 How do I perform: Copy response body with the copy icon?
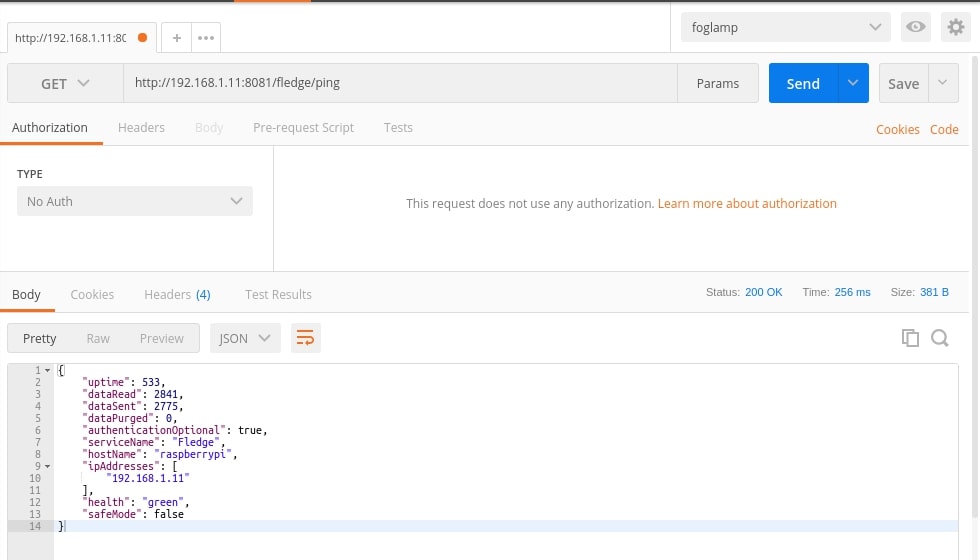pos(910,338)
